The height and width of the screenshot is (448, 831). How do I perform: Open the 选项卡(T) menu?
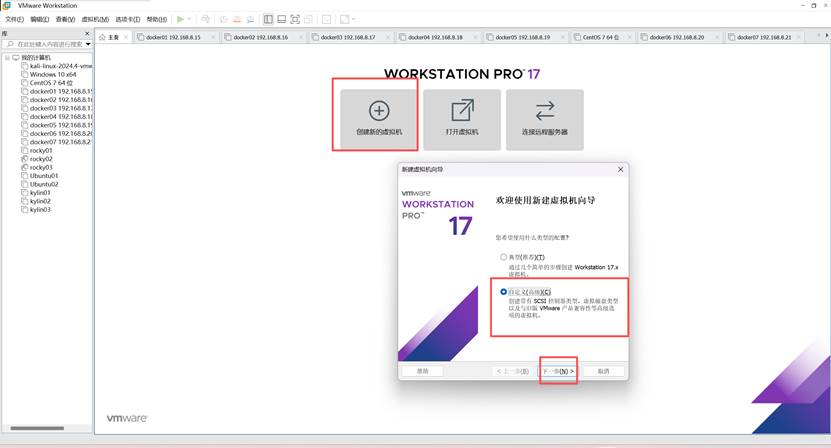(x=128, y=19)
